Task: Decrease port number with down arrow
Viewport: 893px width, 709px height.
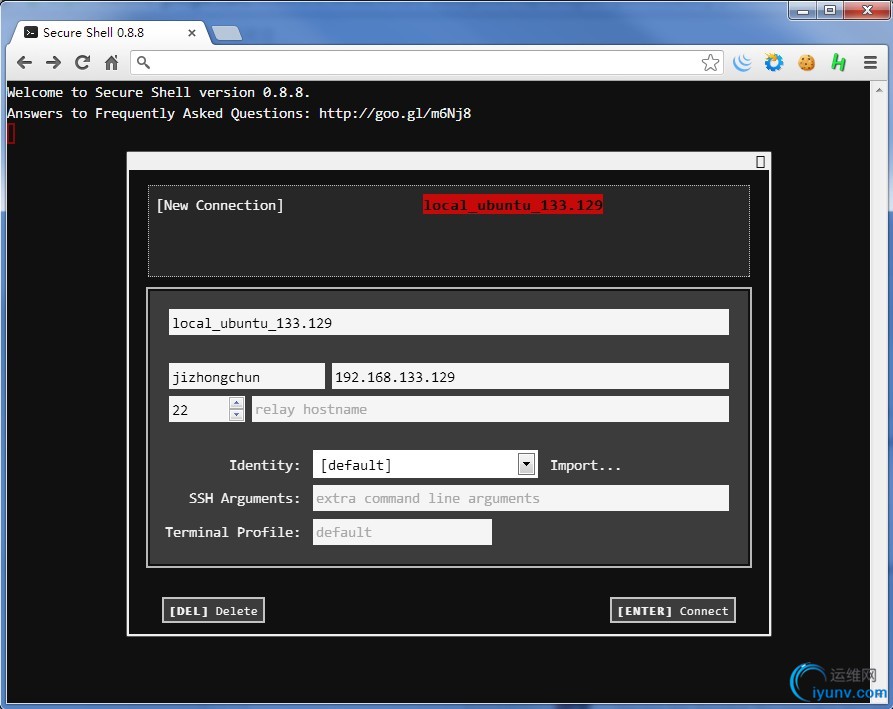Action: pos(236,415)
